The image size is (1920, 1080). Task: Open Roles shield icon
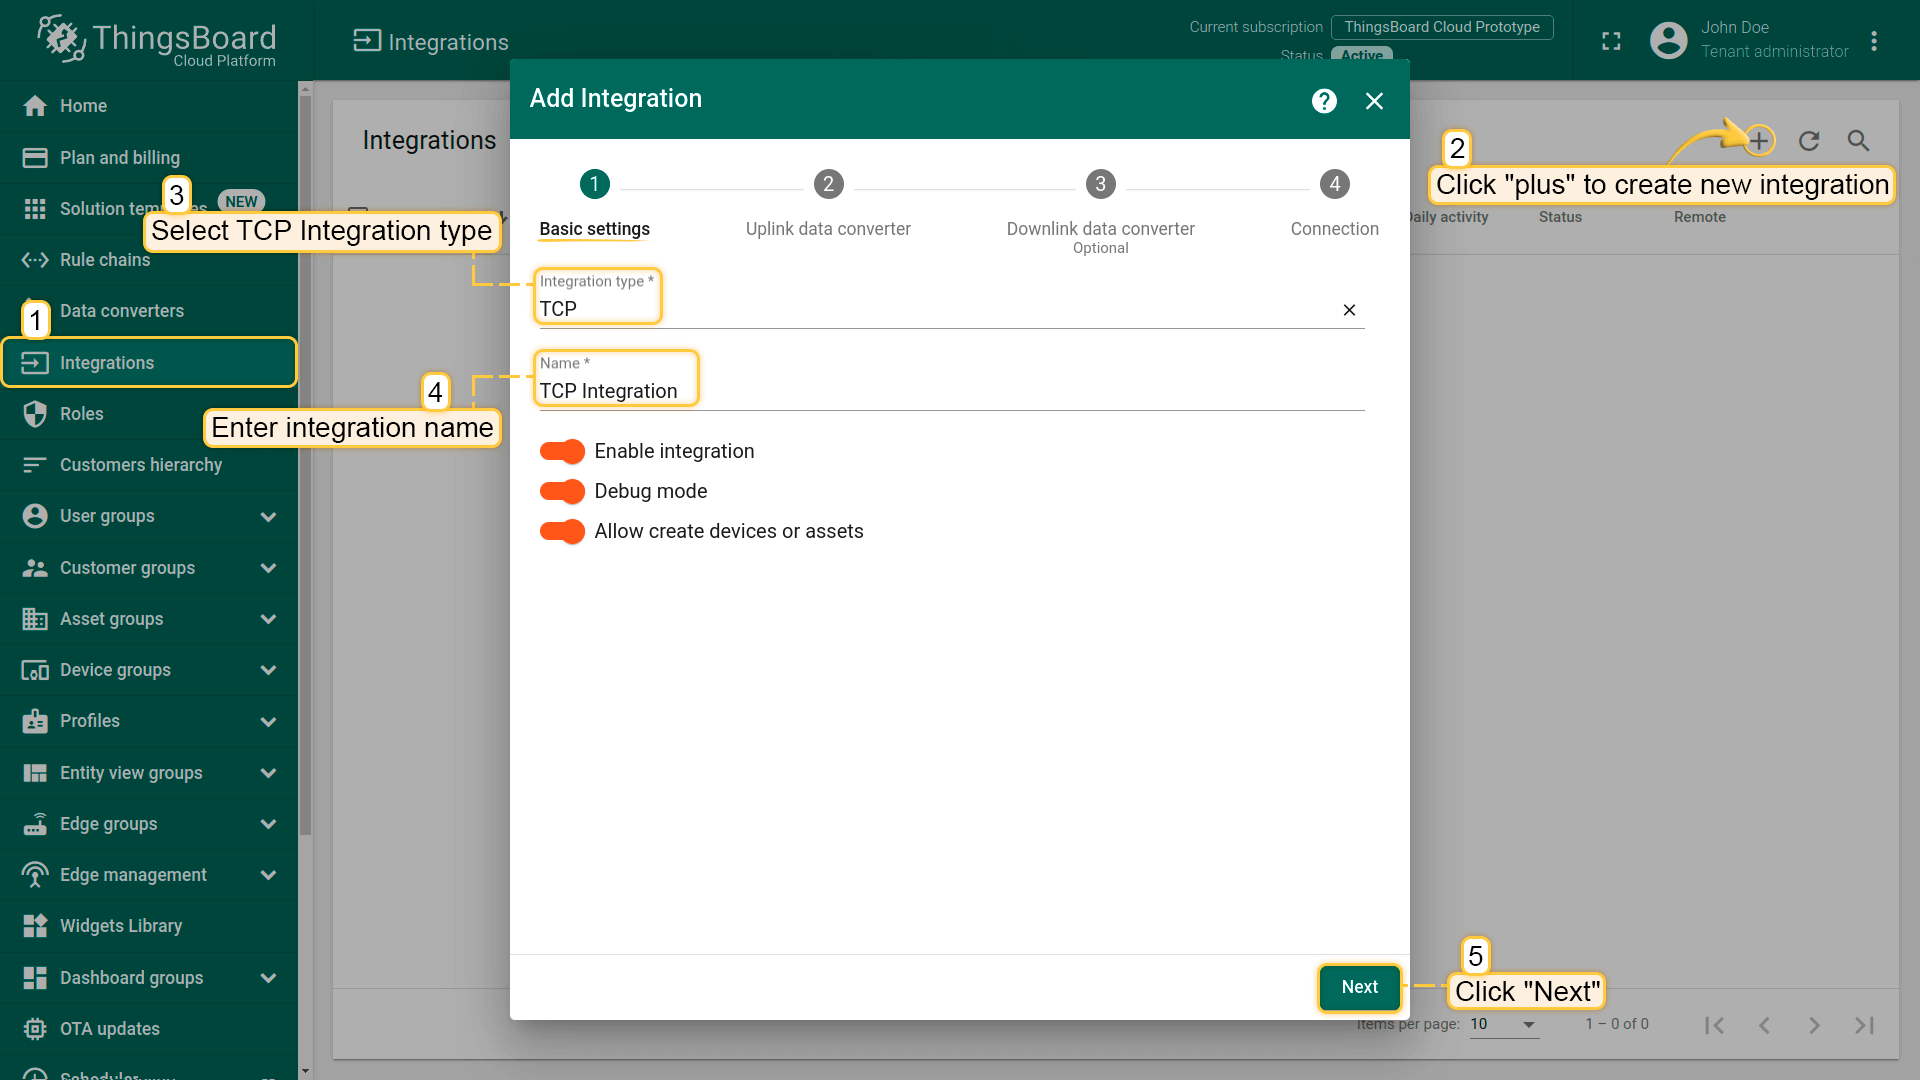tap(35, 414)
